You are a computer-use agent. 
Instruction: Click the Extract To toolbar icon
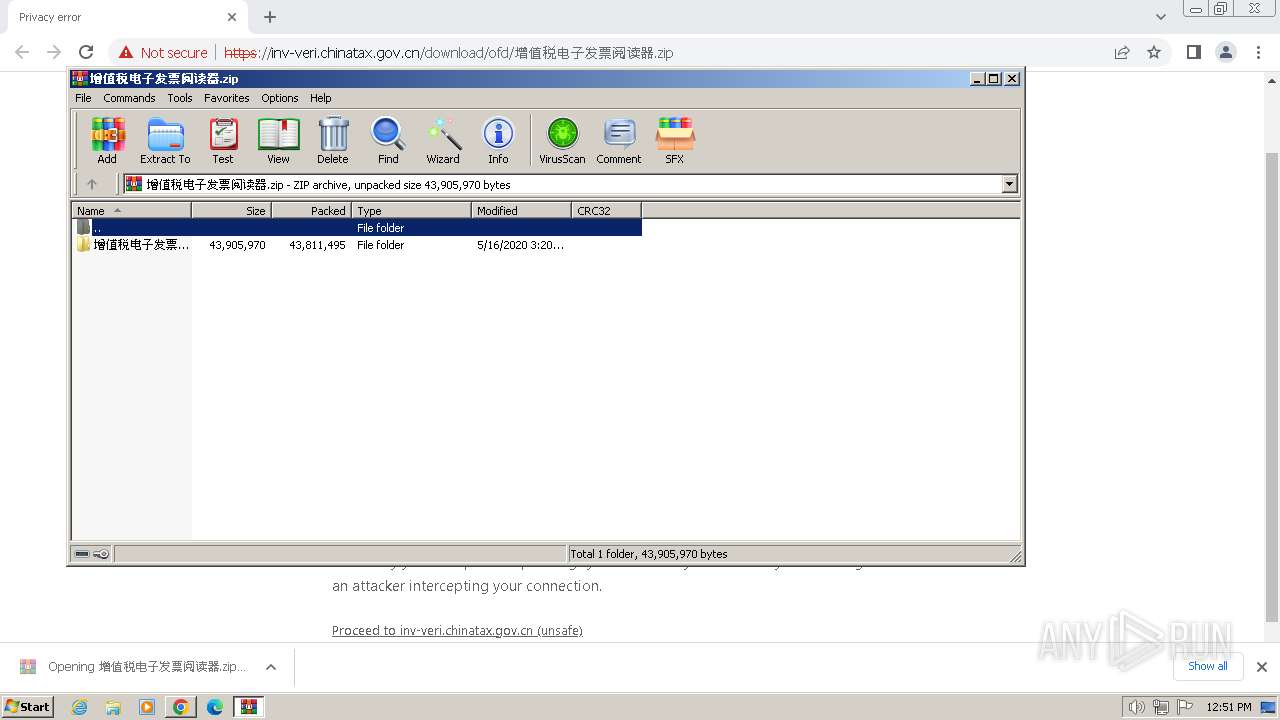(x=165, y=140)
